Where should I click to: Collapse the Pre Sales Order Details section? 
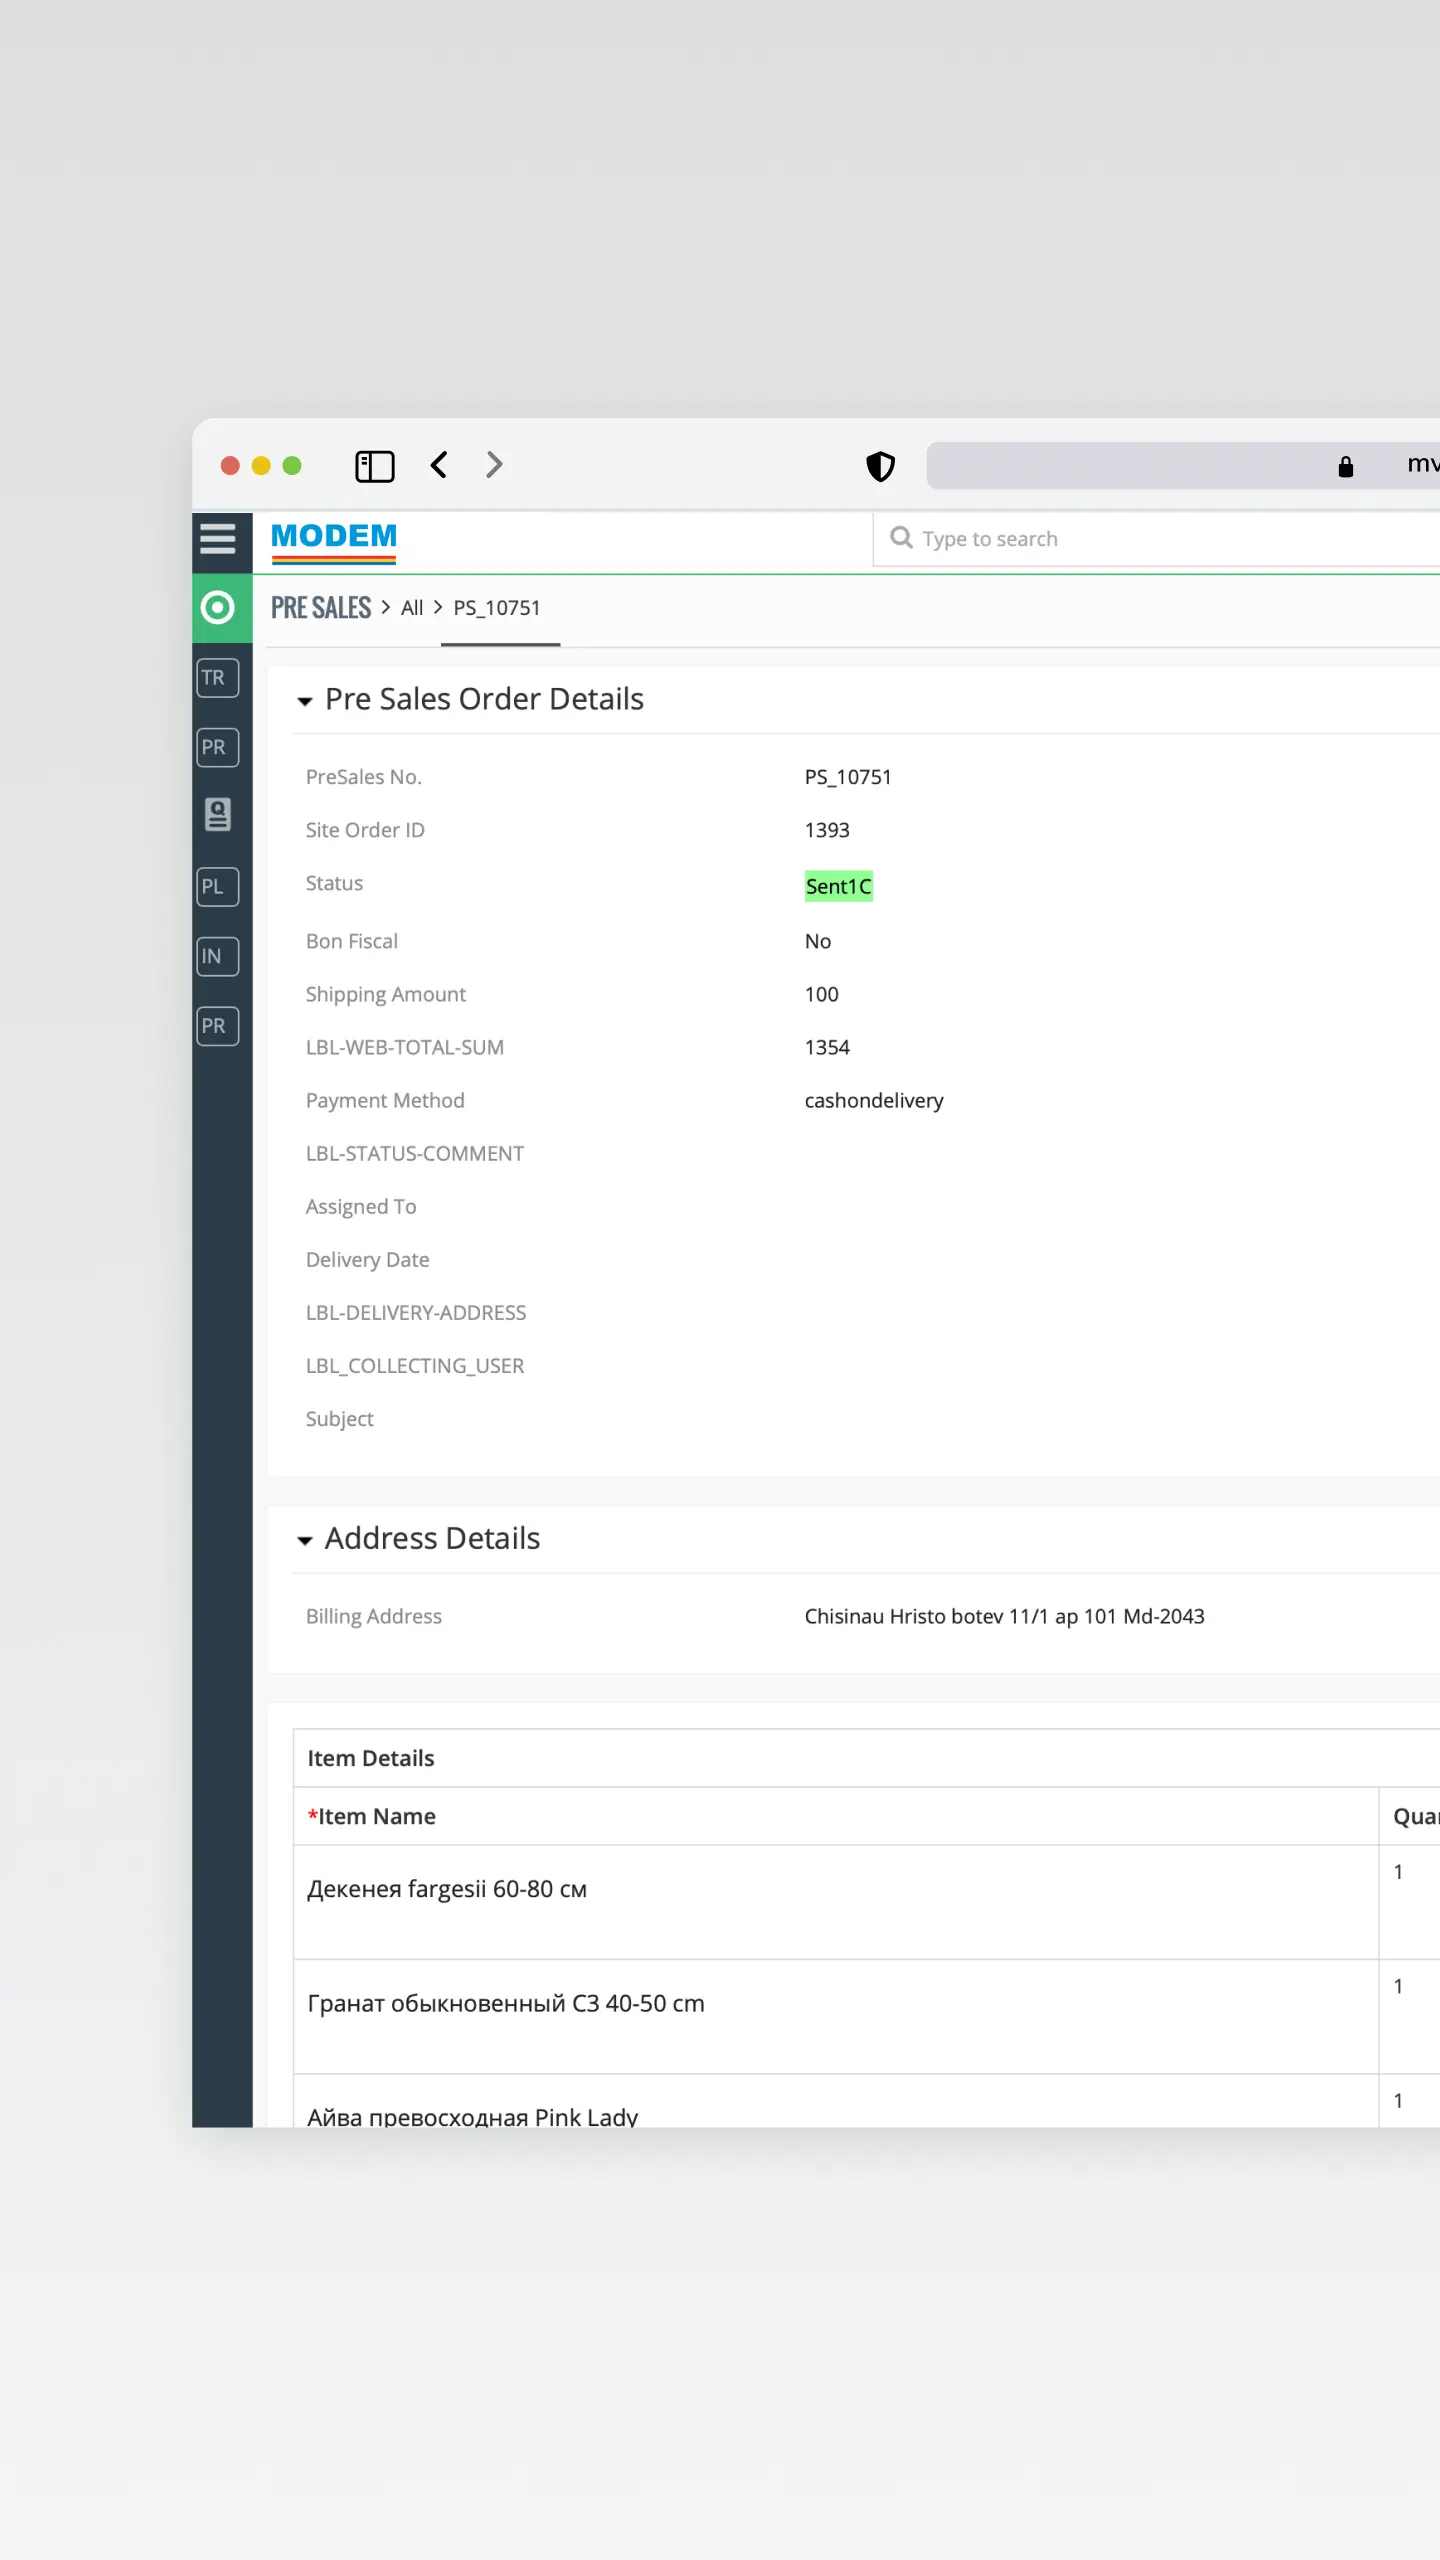[x=304, y=701]
